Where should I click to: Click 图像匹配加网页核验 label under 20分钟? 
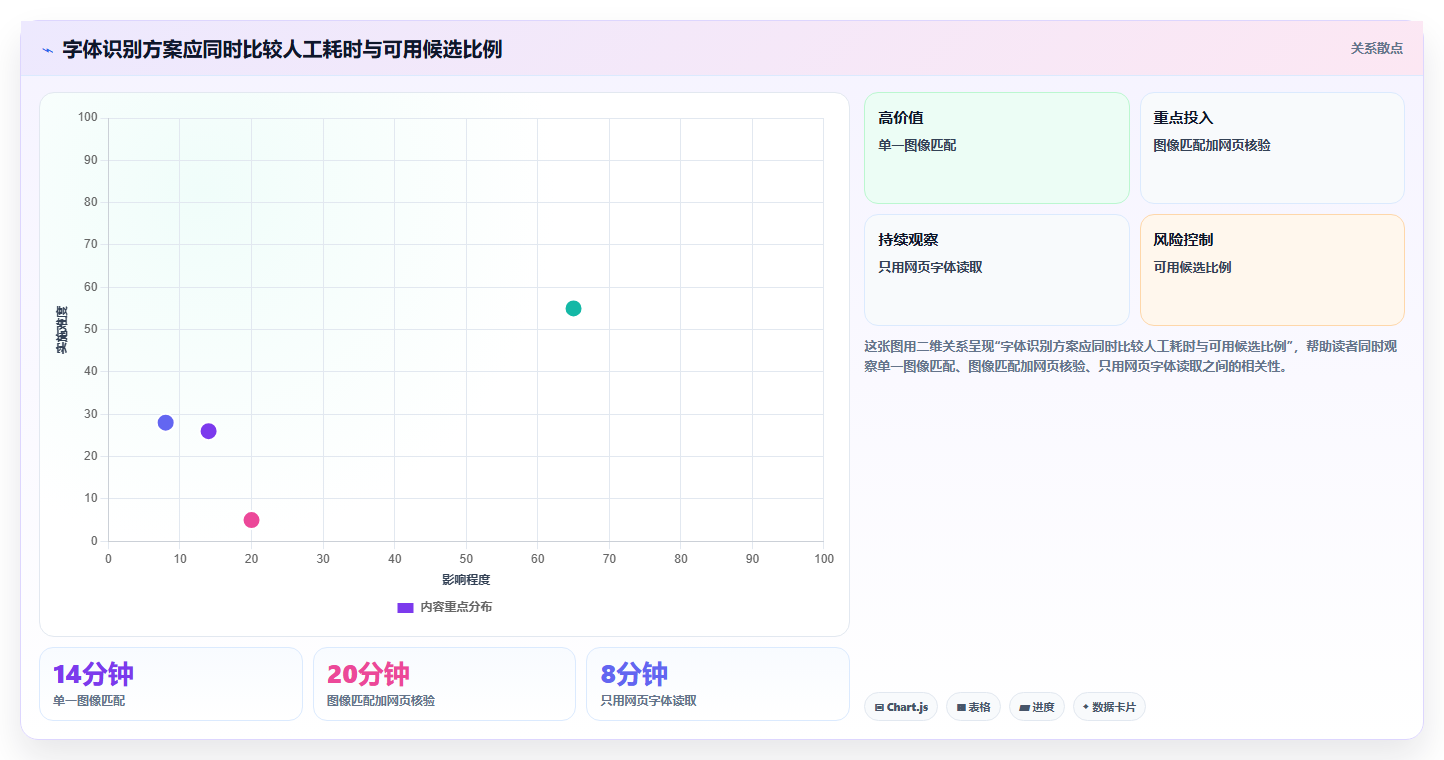pyautogui.click(x=381, y=701)
